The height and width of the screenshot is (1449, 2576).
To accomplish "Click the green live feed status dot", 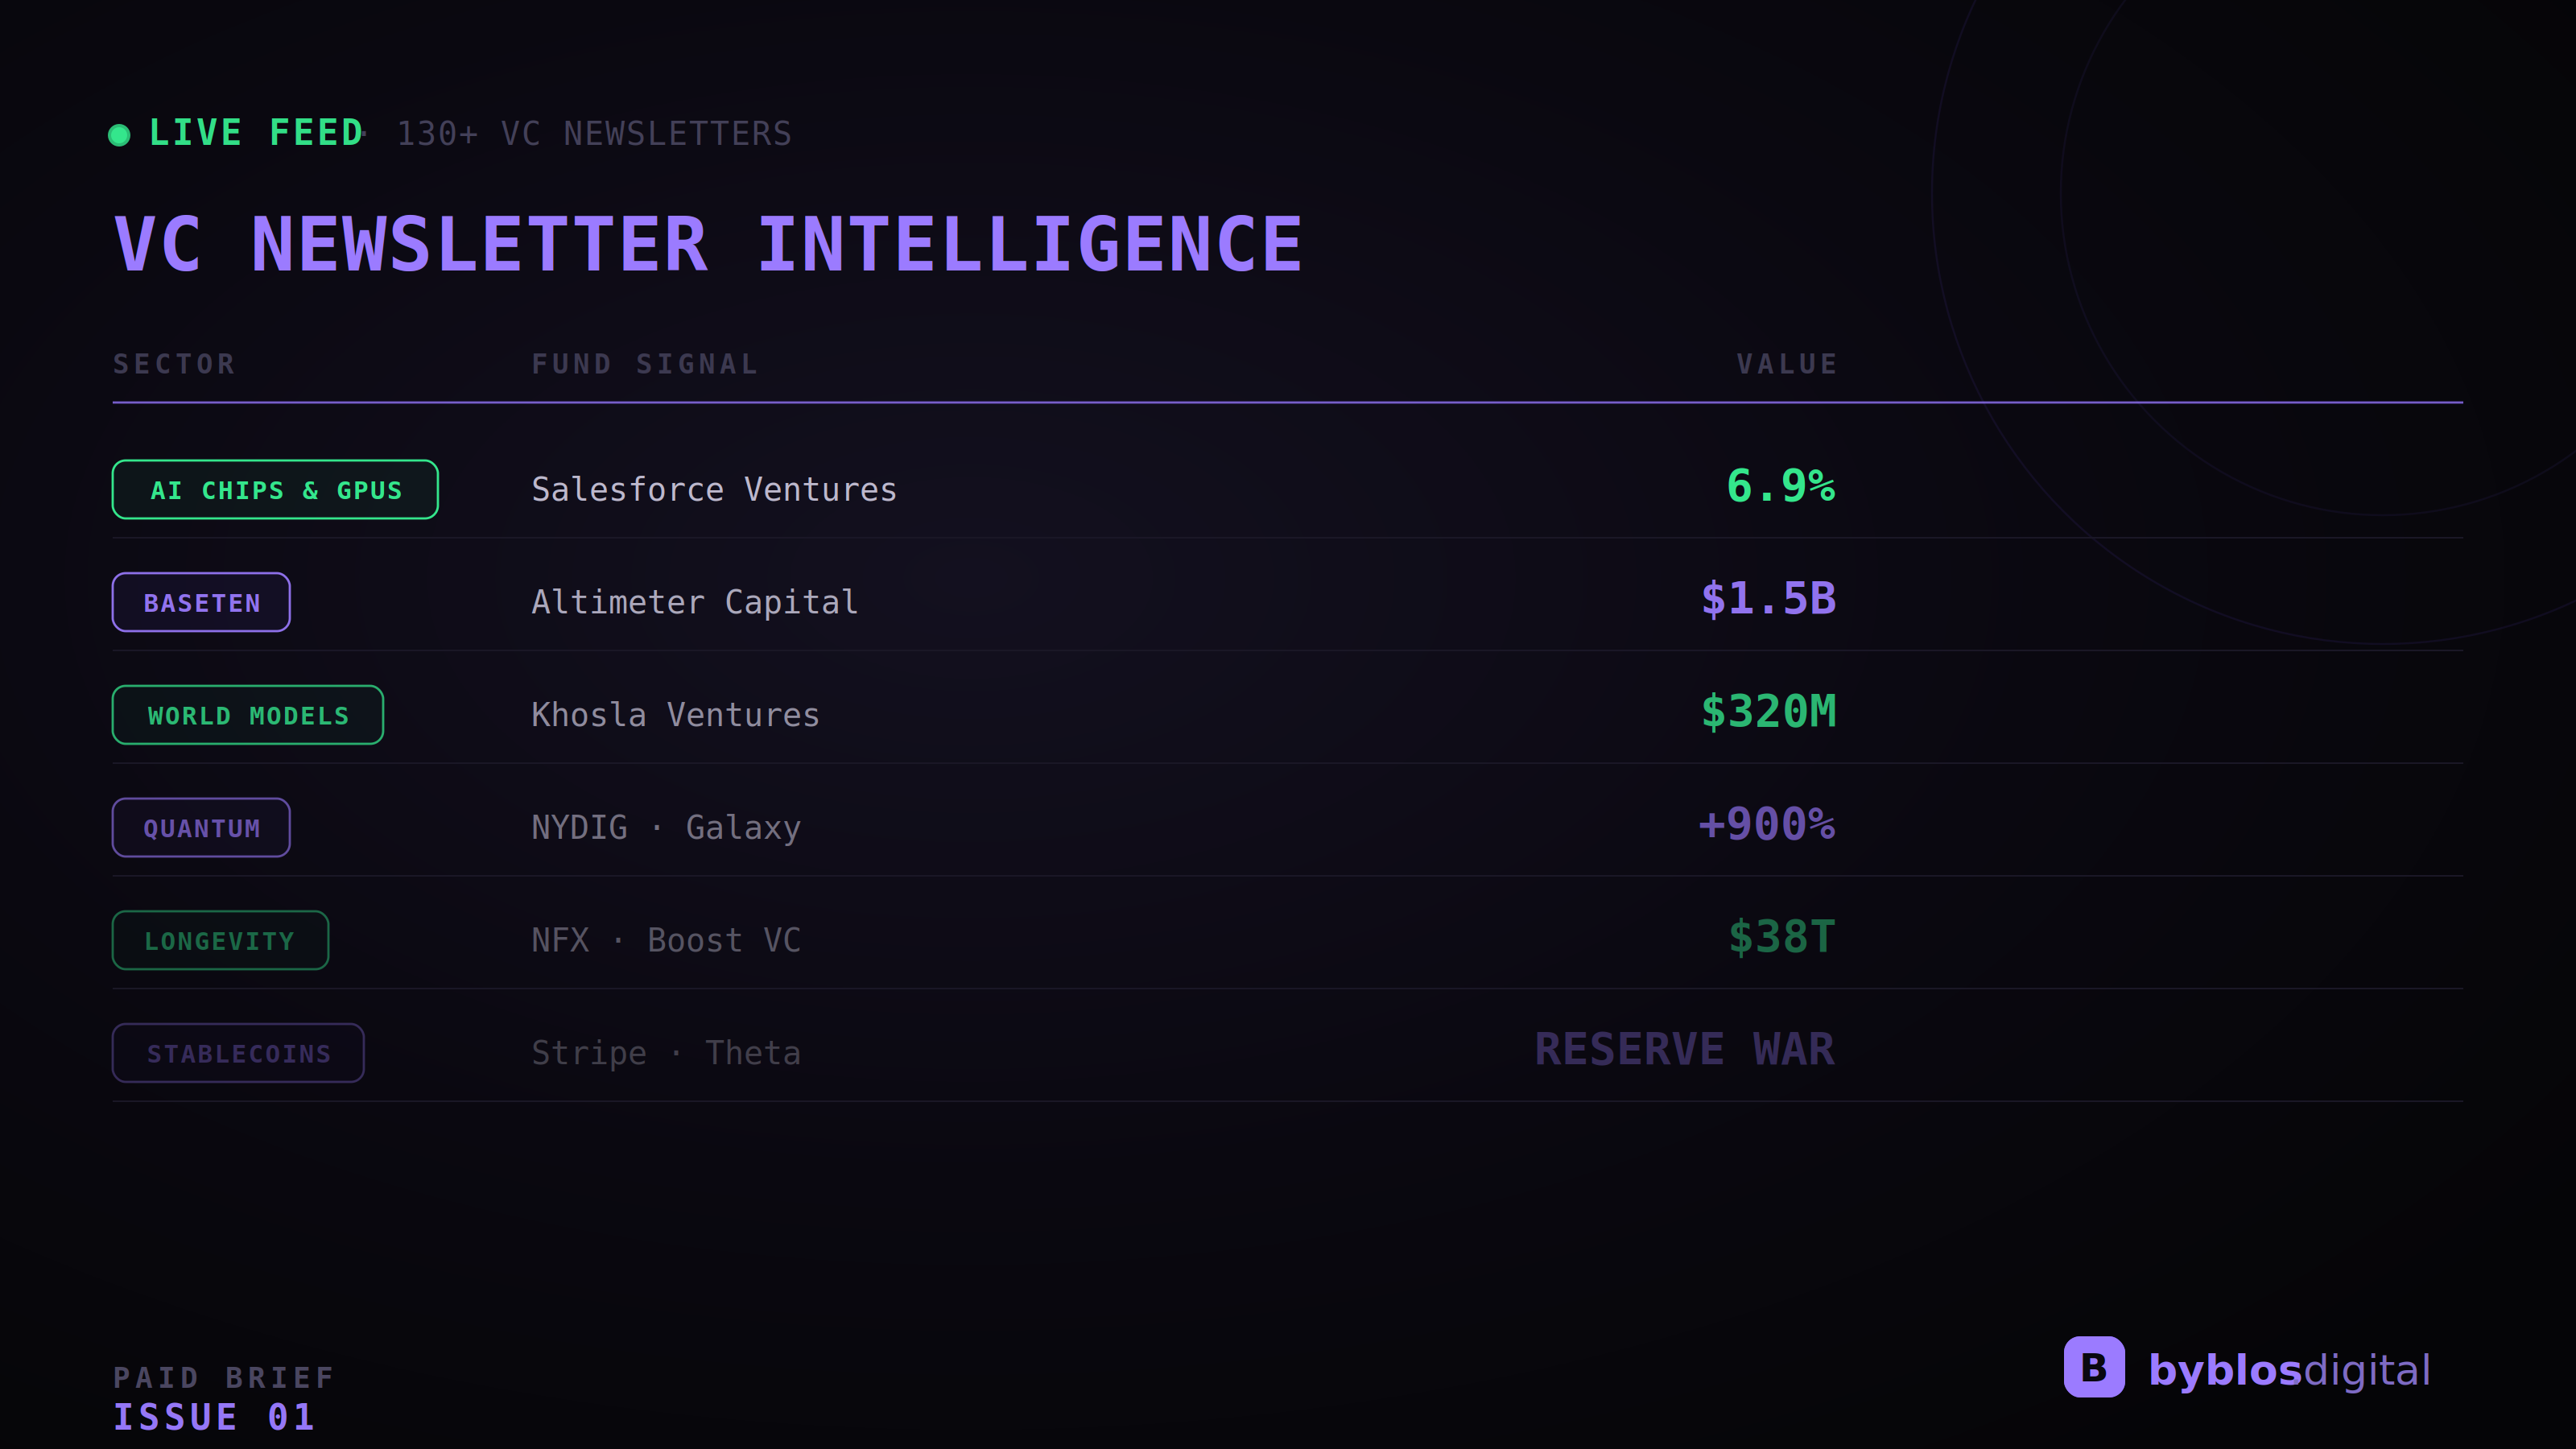I will pos(119,135).
